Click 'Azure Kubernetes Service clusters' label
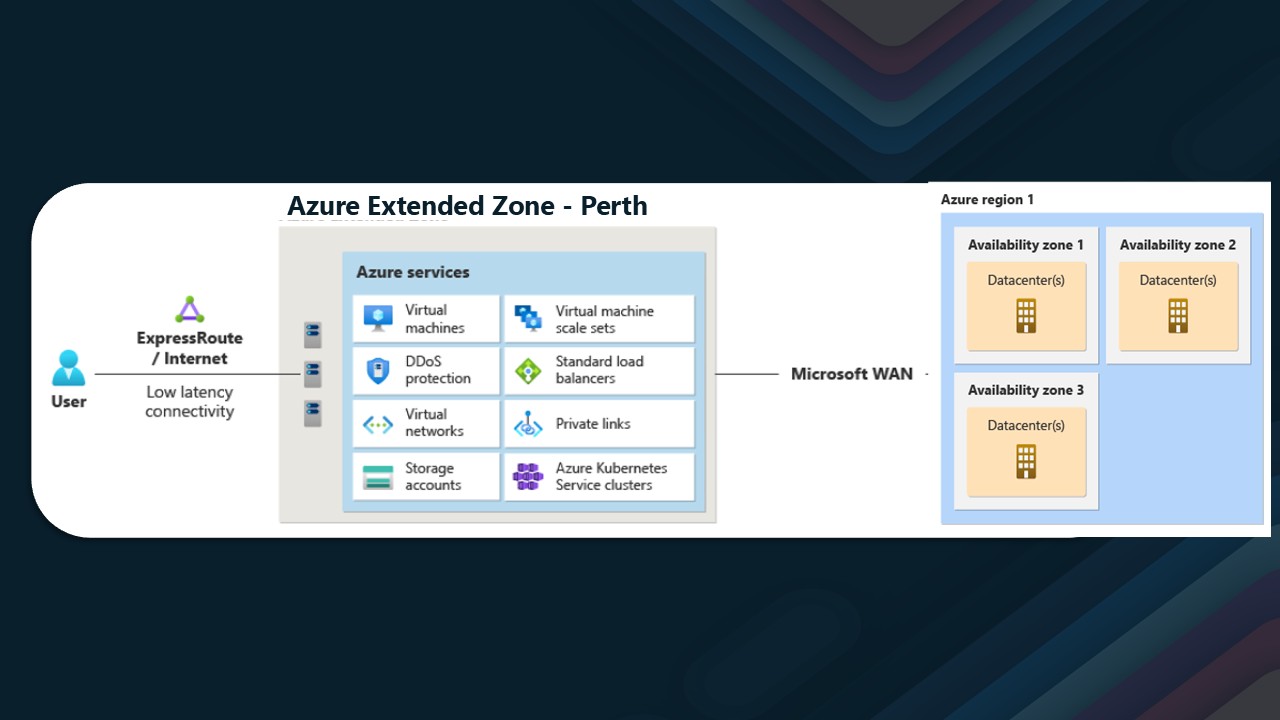1280x720 pixels. 611,476
